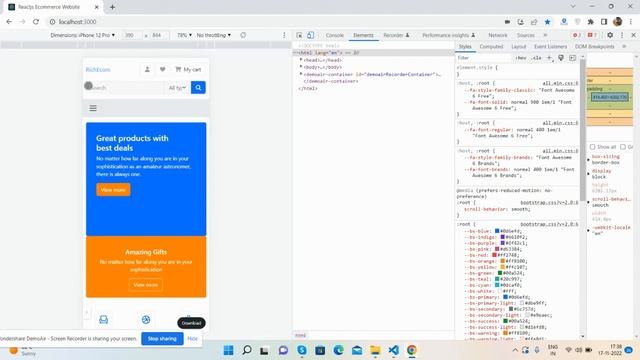Open the Layout subtab
The width and height of the screenshot is (640, 360).
518,47
